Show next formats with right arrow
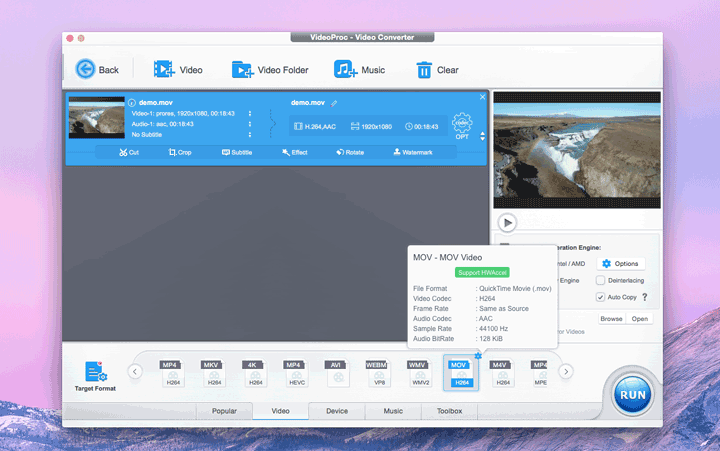The image size is (720, 451). click(566, 371)
